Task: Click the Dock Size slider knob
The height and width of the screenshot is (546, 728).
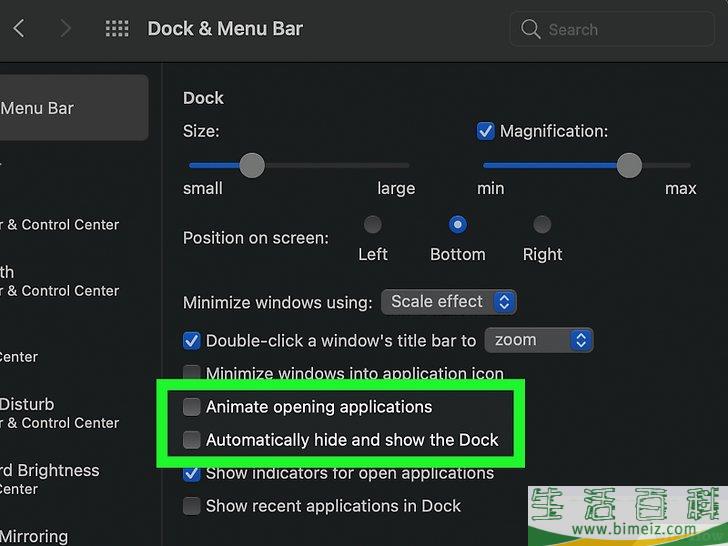Action: coord(252,165)
